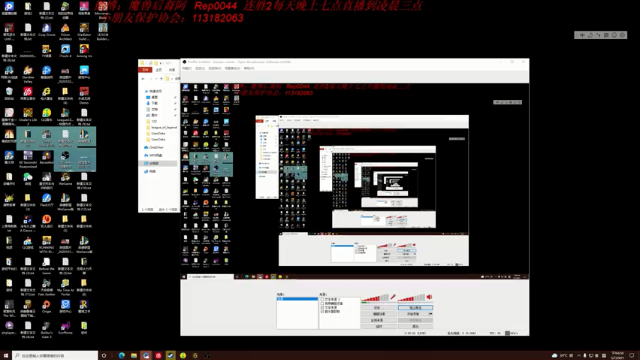Toggle the second source checkbox in OBS
Screen dimensions: 640x360
point(322,303)
